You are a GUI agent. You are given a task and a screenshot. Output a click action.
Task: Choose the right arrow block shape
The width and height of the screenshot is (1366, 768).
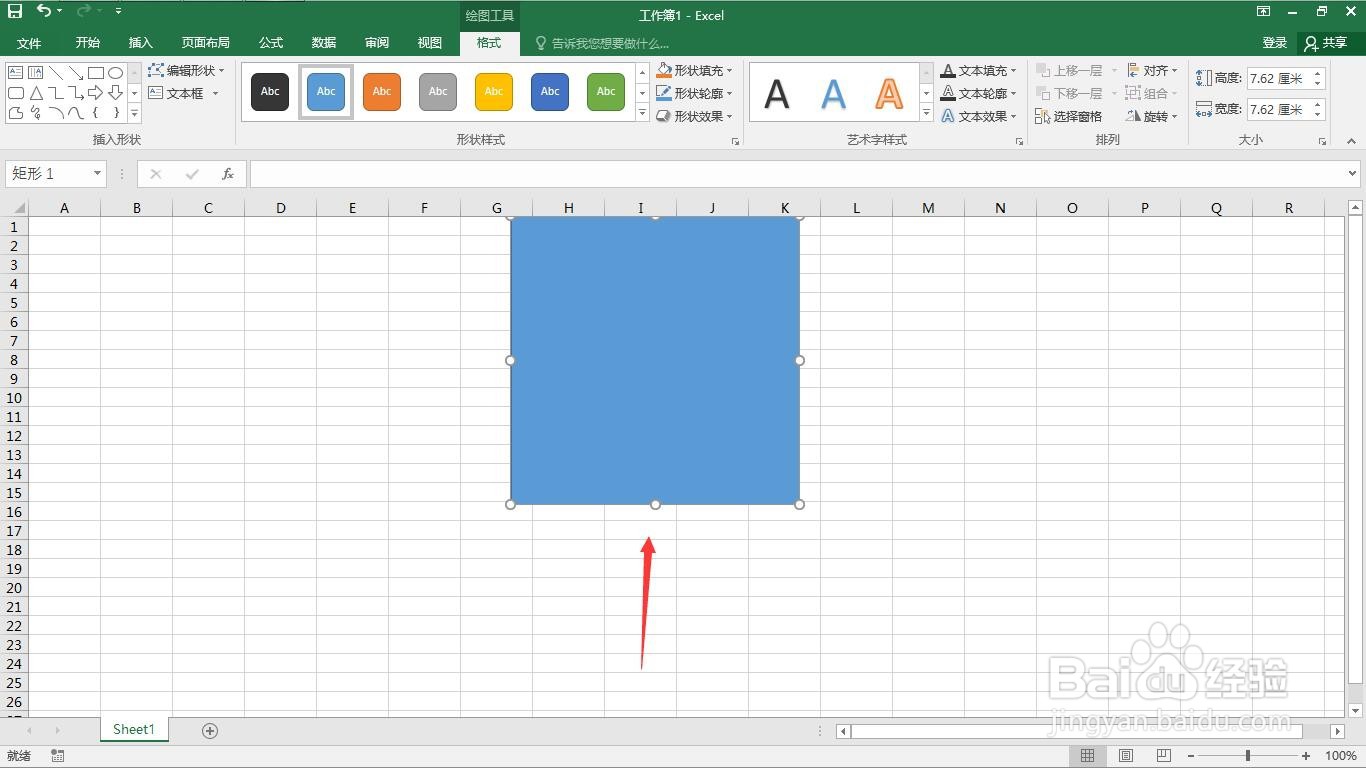click(96, 93)
